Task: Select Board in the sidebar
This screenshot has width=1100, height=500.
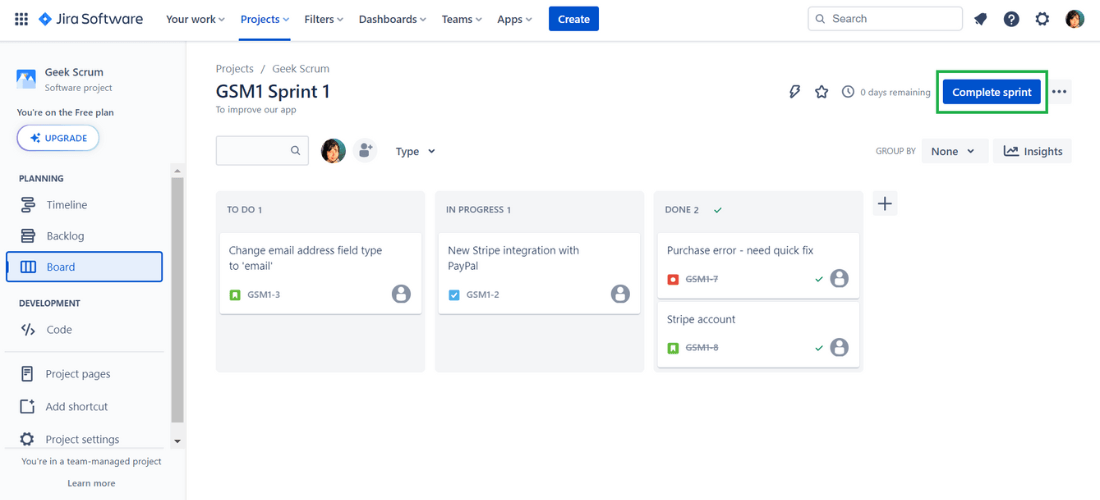Action: [84, 266]
